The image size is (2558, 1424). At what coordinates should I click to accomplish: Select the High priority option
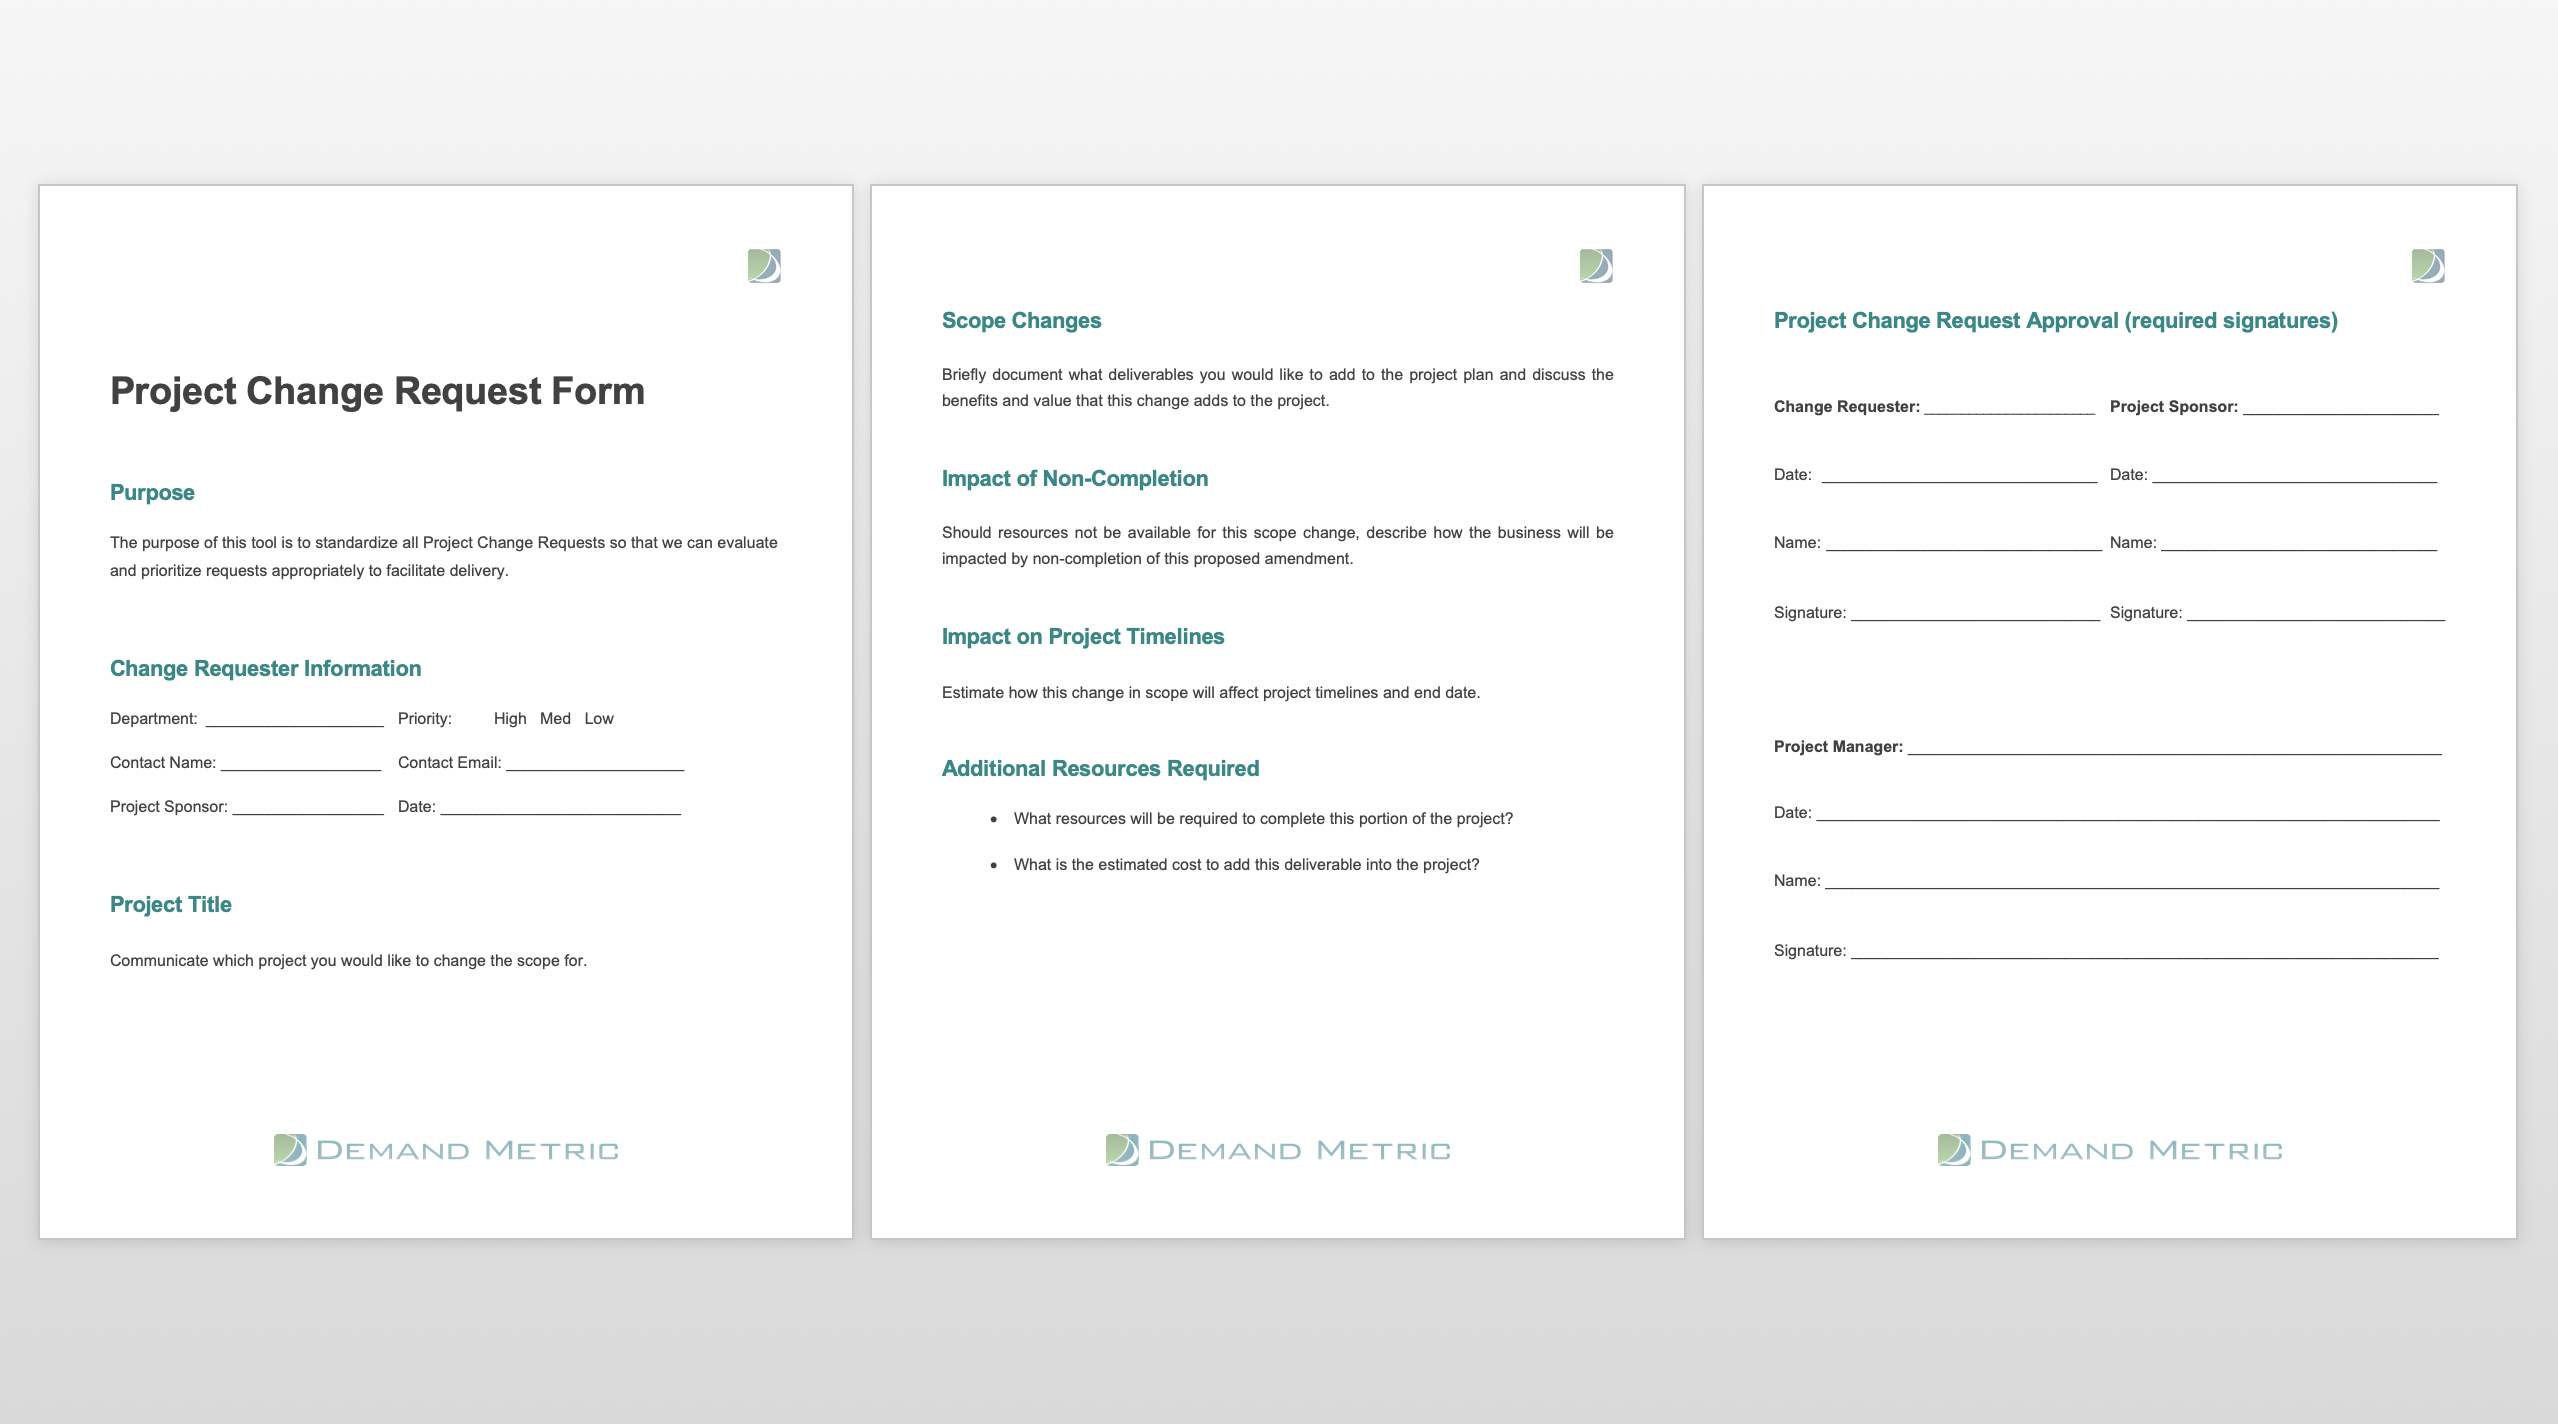[x=509, y=719]
